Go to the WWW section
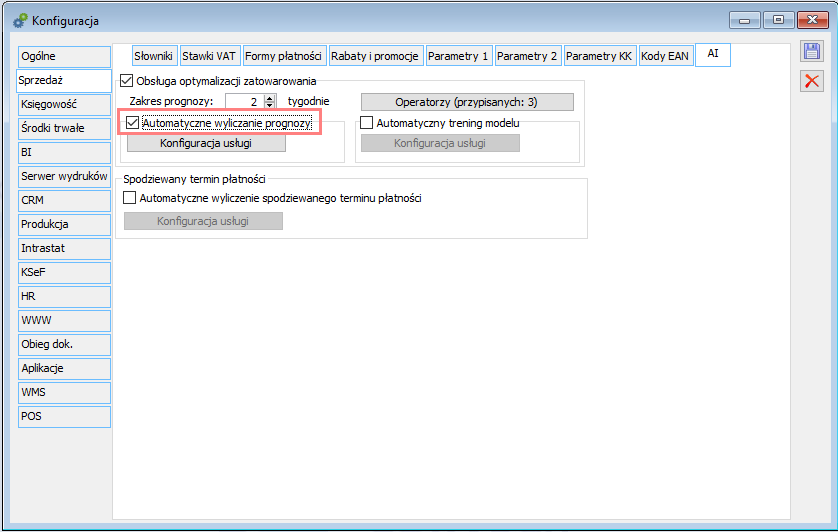 [64, 321]
